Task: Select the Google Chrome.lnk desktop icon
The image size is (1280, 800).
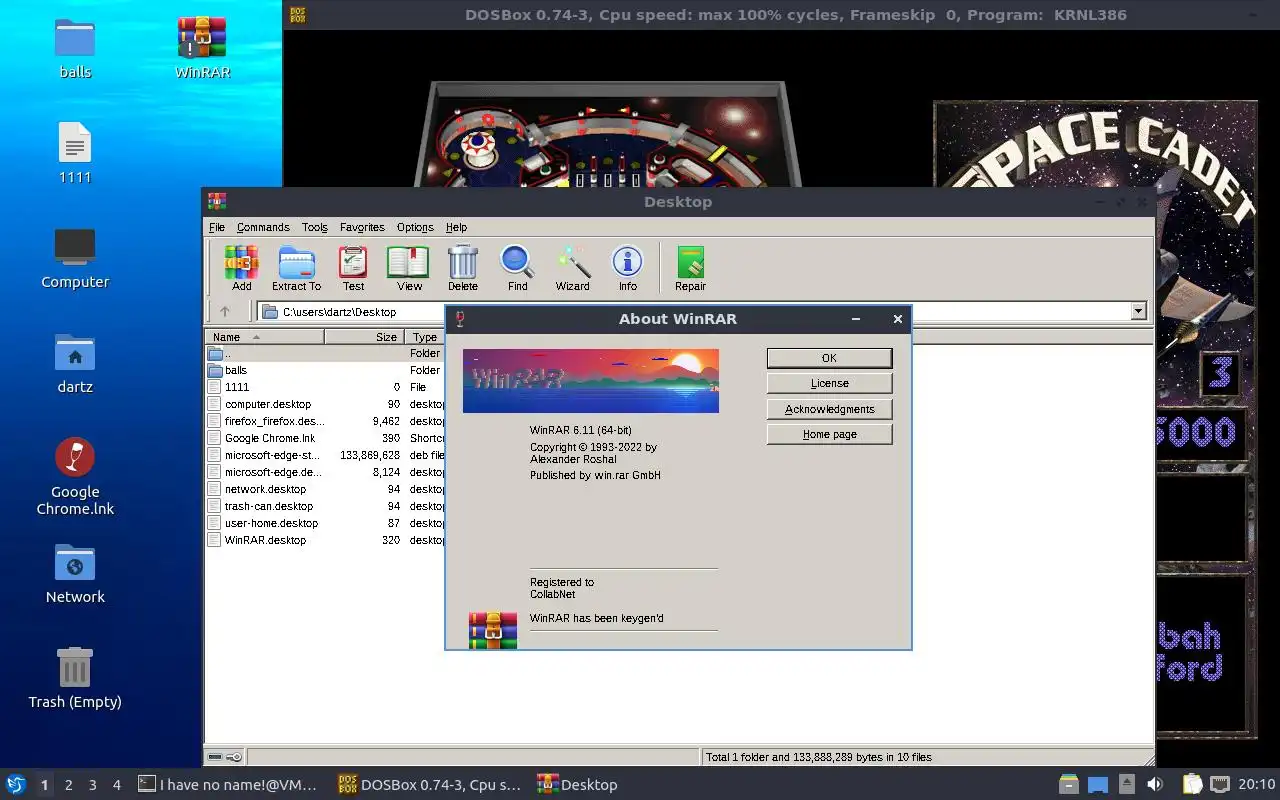Action: 75,476
